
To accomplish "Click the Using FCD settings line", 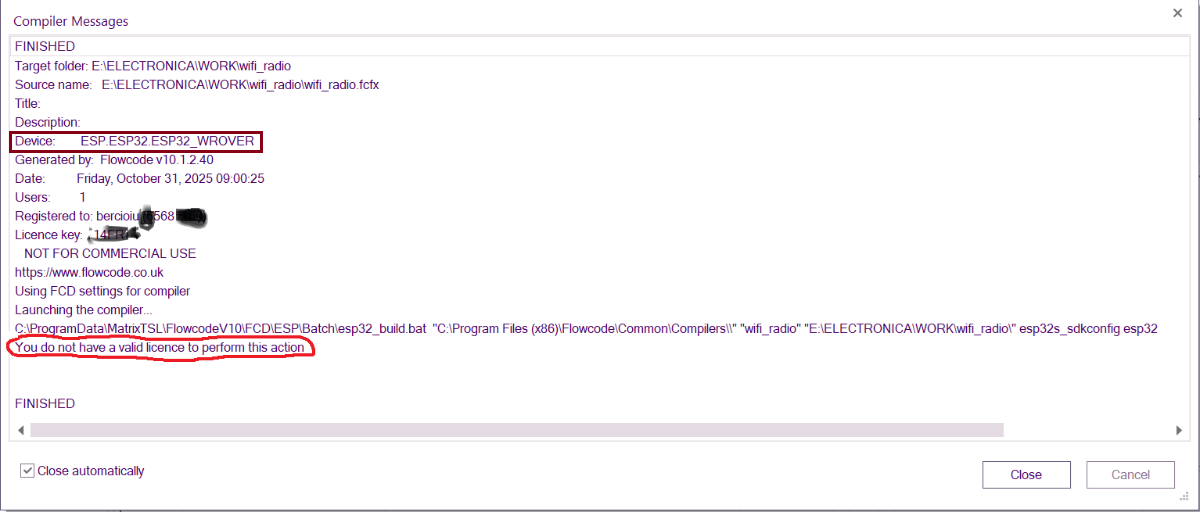I will click(102, 291).
